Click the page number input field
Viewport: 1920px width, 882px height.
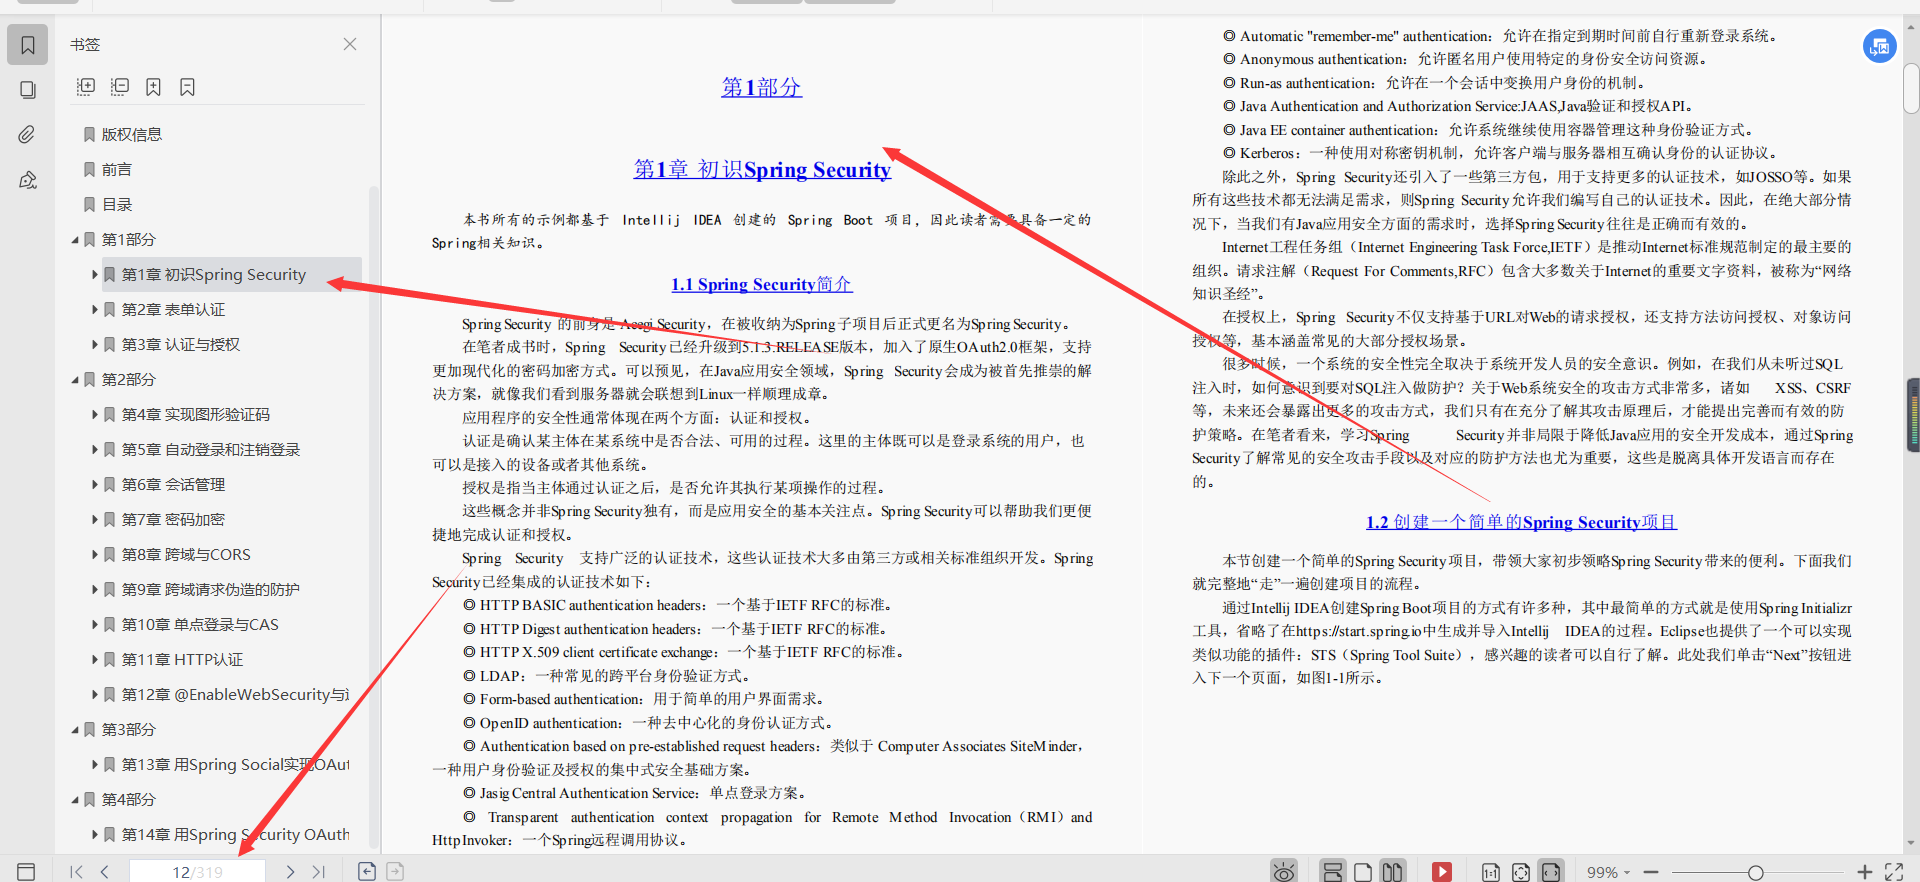click(197, 872)
